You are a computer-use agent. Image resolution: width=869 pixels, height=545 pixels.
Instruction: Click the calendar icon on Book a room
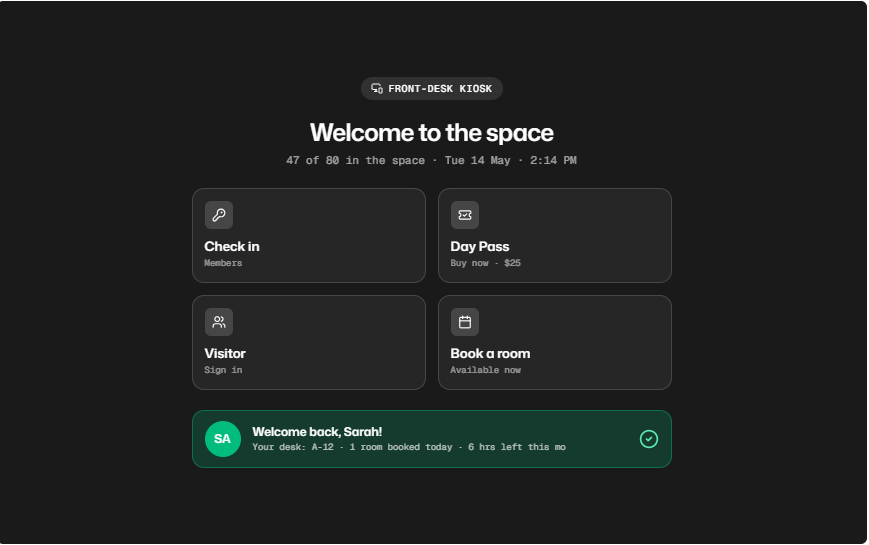tap(465, 322)
